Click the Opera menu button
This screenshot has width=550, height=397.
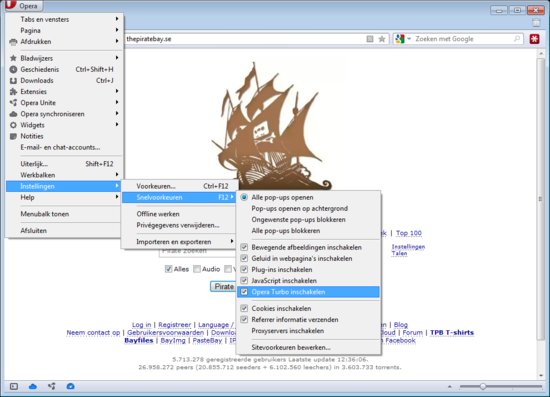click(24, 6)
